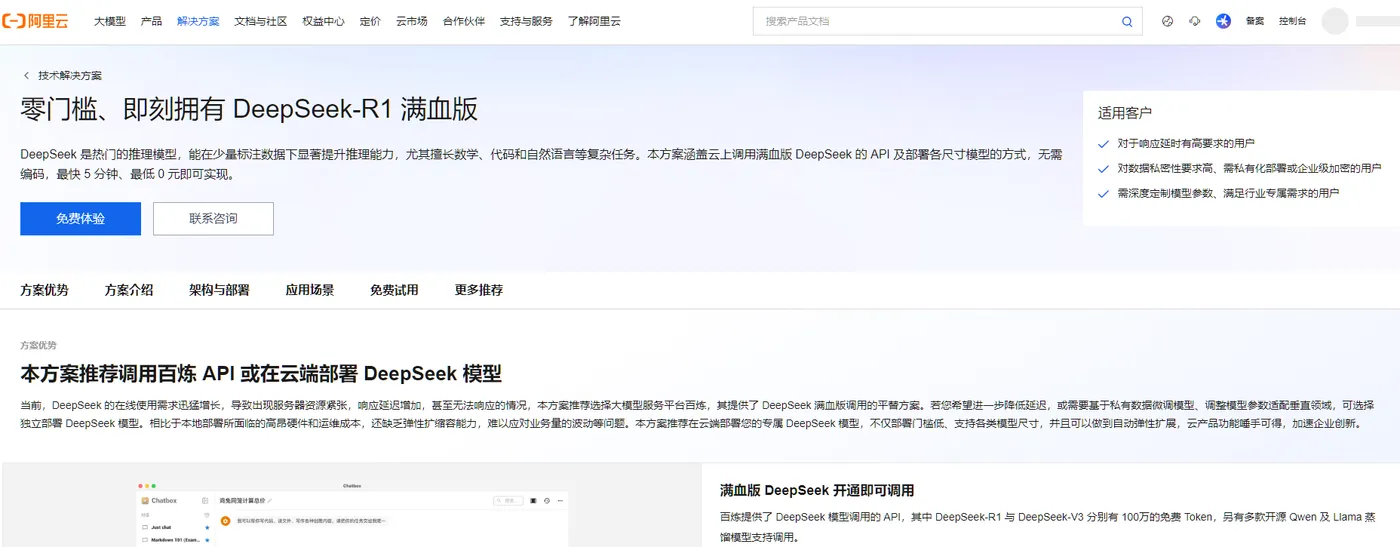Open 定价 in top navigation
This screenshot has width=1400, height=547.
coord(370,21)
